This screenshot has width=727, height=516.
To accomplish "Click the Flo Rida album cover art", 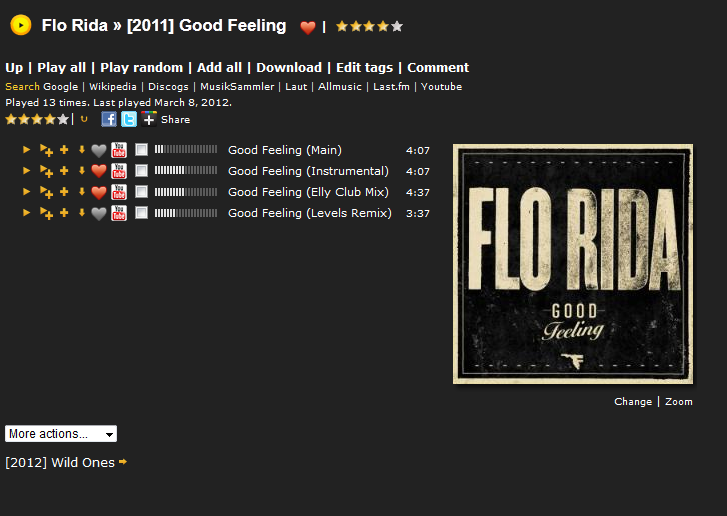I will [x=573, y=263].
